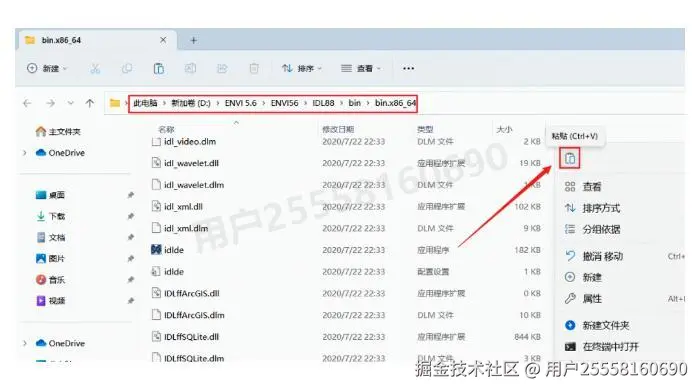The width and height of the screenshot is (700, 391).
Task: Open recent locations dropdown chevron
Action: [x=71, y=103]
